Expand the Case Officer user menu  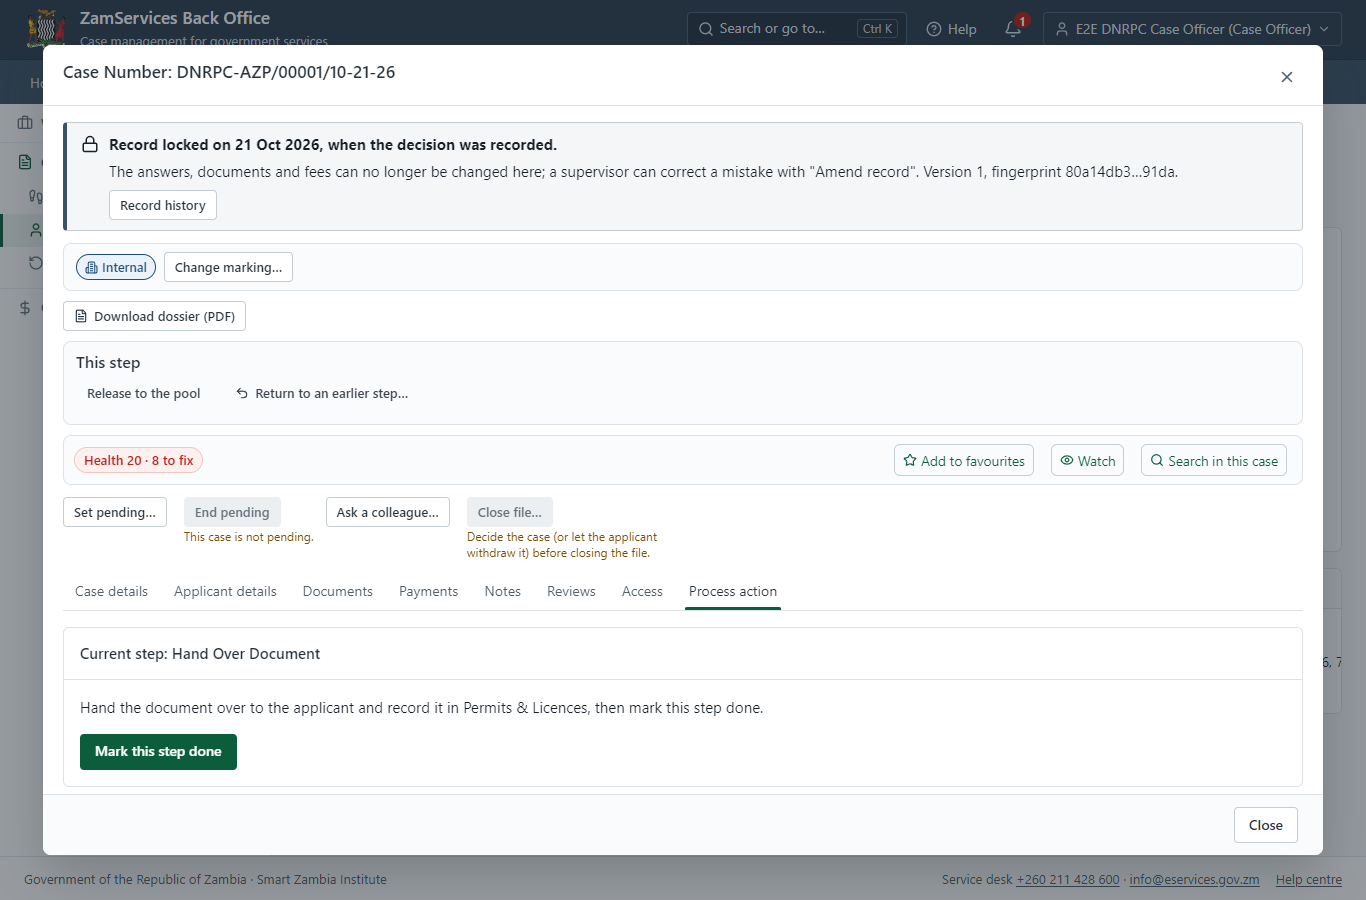coord(1192,29)
